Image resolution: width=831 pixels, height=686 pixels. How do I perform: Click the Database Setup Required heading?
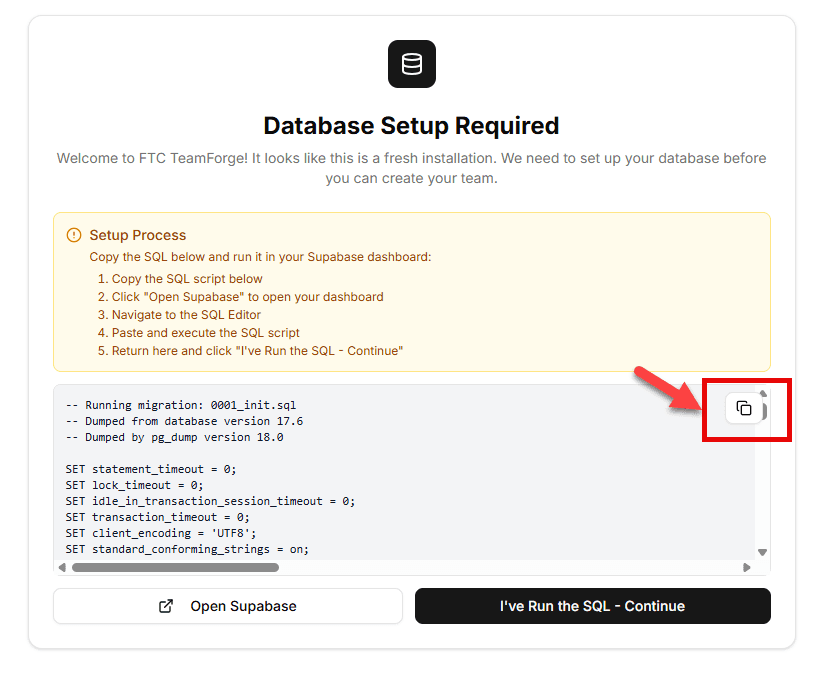(411, 126)
